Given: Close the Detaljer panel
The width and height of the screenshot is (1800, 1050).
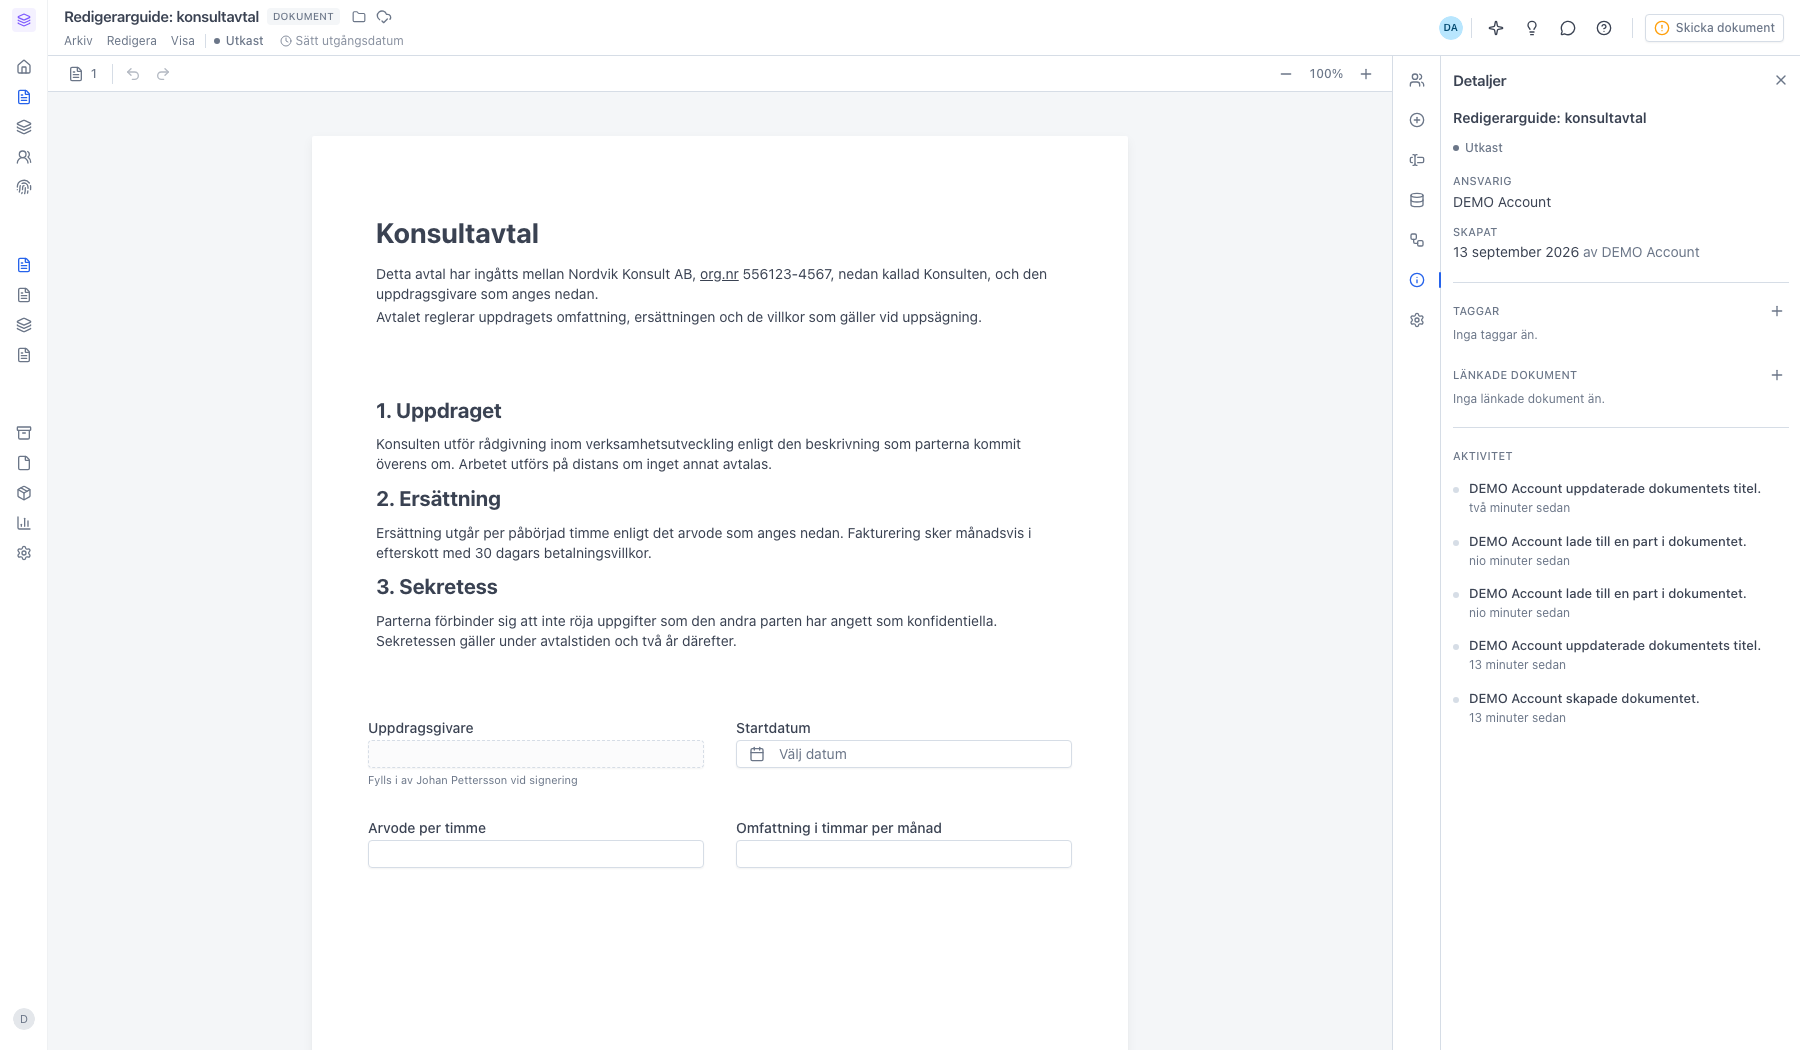Looking at the screenshot, I should (x=1781, y=80).
